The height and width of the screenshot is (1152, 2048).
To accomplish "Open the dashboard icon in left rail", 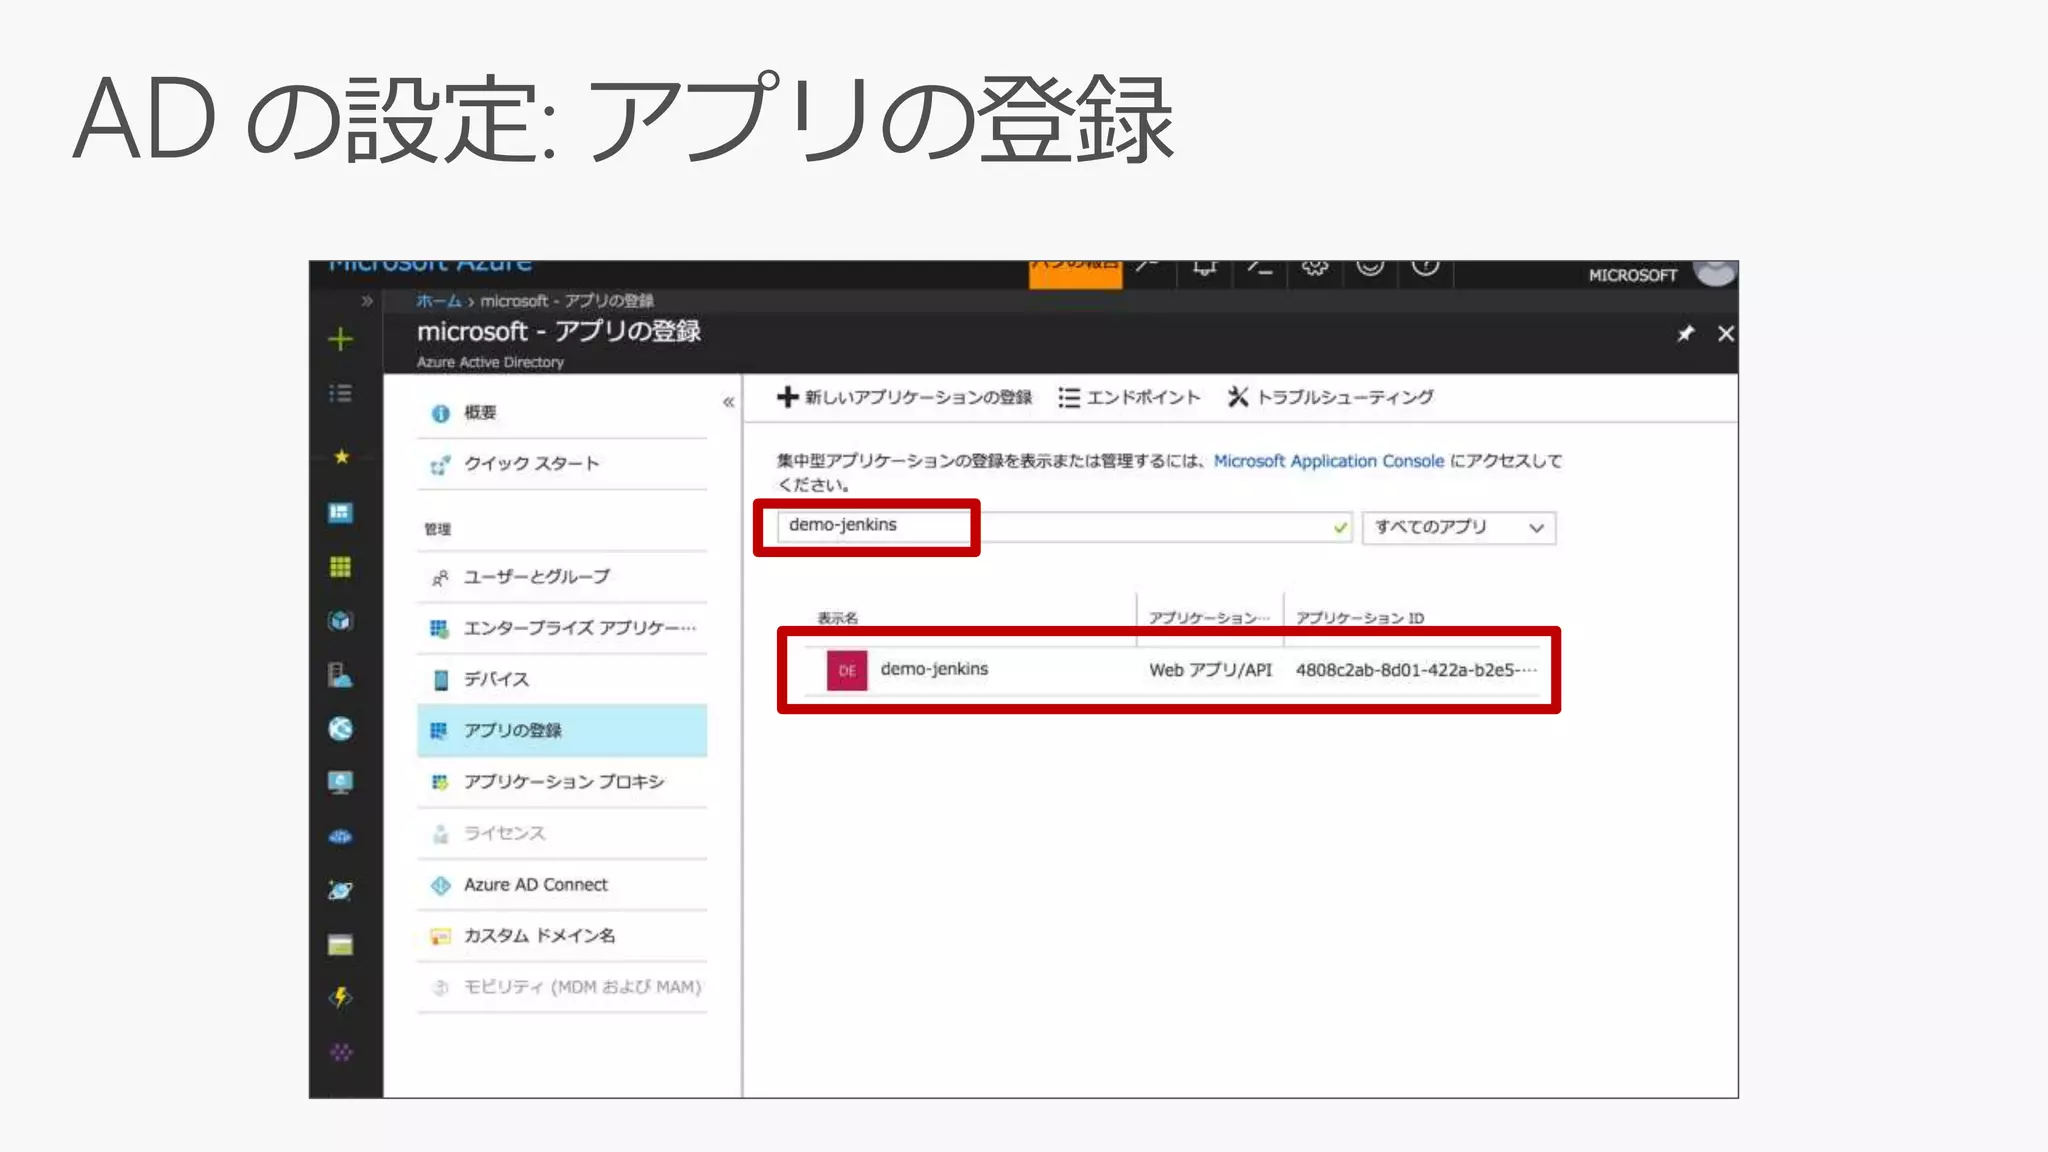I will (x=340, y=513).
